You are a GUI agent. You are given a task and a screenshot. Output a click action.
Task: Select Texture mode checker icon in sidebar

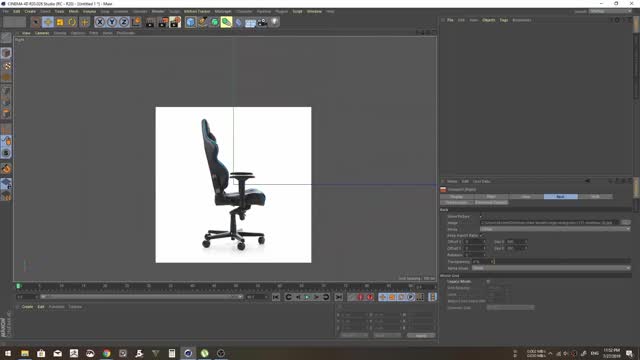[x=6, y=65]
